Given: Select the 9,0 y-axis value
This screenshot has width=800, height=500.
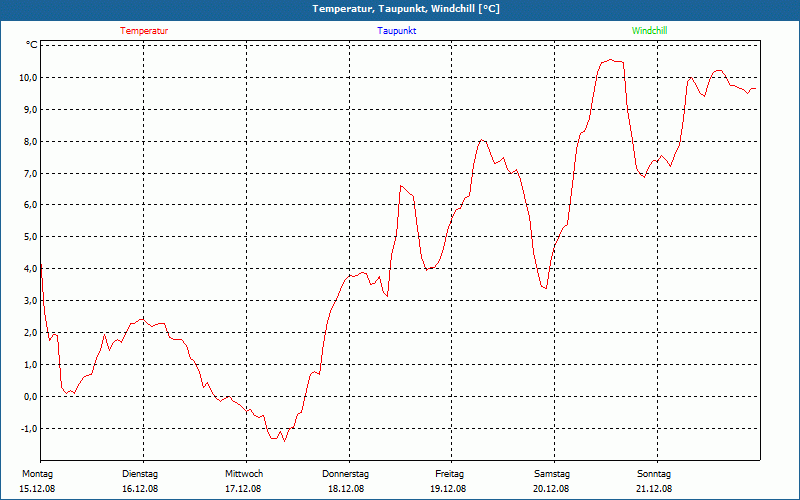Looking at the screenshot, I should click(x=31, y=110).
